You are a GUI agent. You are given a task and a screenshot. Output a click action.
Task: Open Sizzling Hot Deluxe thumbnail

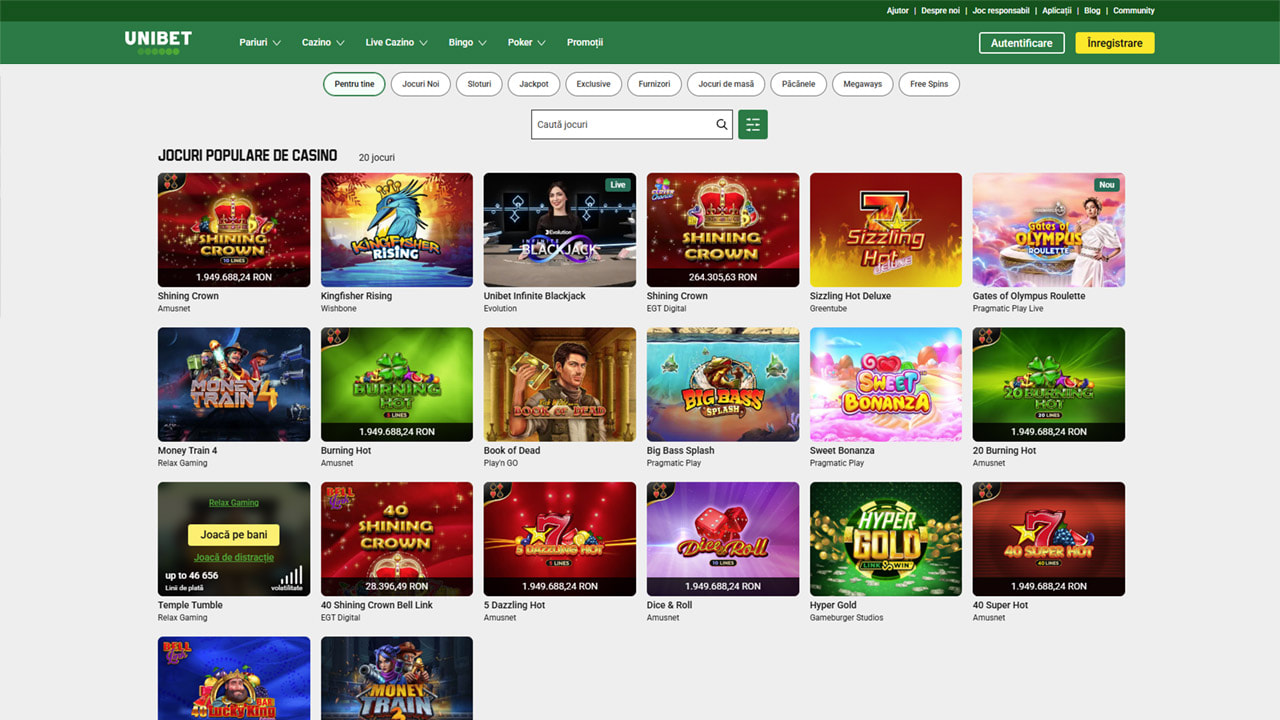886,230
